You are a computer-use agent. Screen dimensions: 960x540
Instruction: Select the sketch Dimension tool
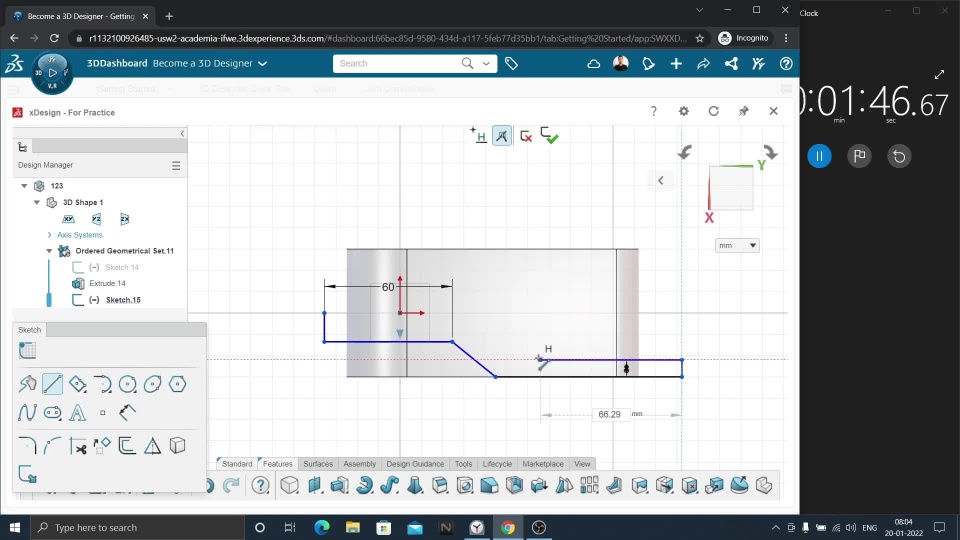[x=127, y=412]
